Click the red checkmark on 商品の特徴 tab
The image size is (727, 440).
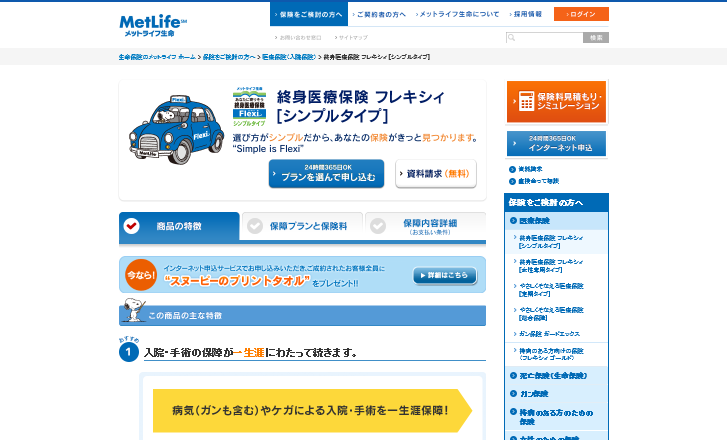132,226
